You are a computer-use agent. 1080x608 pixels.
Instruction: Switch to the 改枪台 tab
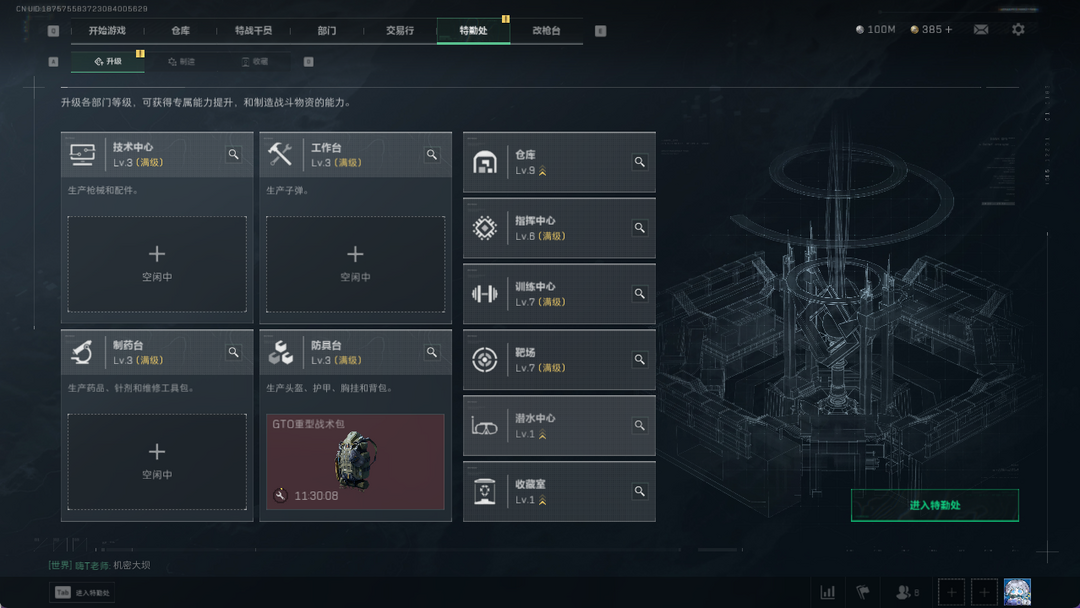click(x=546, y=30)
